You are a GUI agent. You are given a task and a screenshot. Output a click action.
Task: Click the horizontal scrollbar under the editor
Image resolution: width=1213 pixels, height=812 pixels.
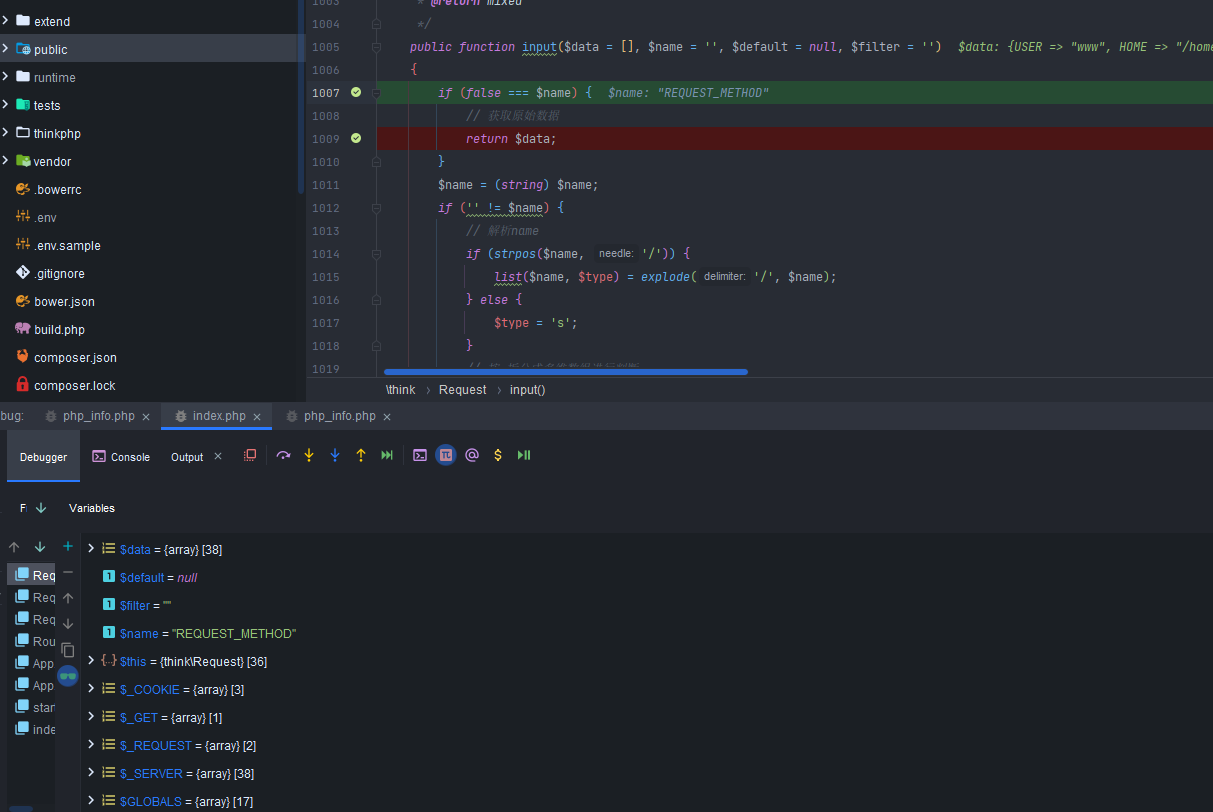pyautogui.click(x=565, y=372)
